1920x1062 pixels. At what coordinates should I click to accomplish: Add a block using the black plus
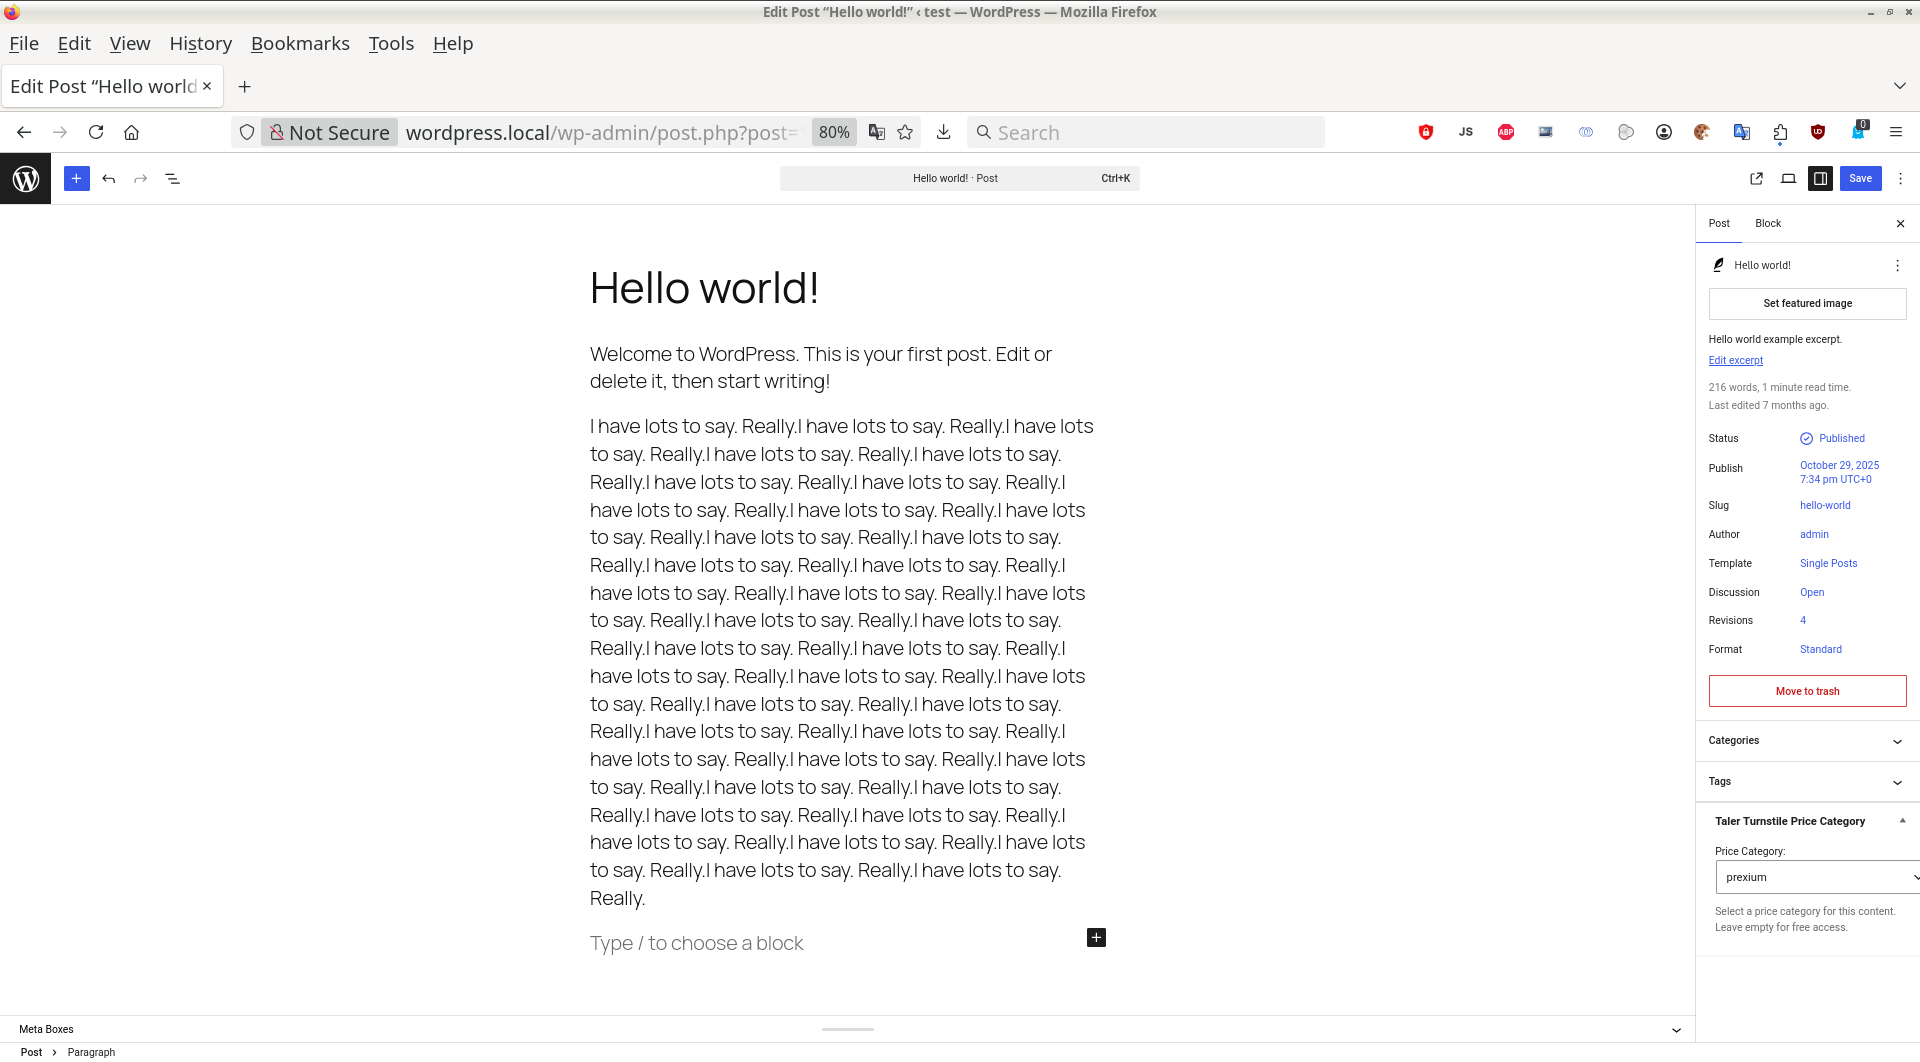click(x=1097, y=938)
